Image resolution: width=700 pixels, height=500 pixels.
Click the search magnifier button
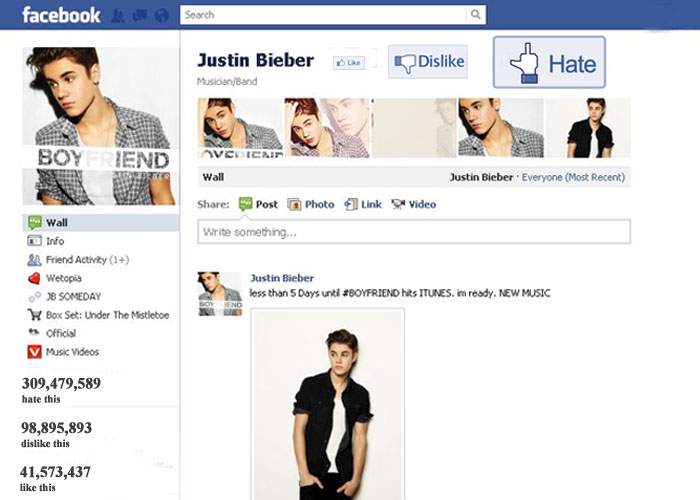click(476, 15)
